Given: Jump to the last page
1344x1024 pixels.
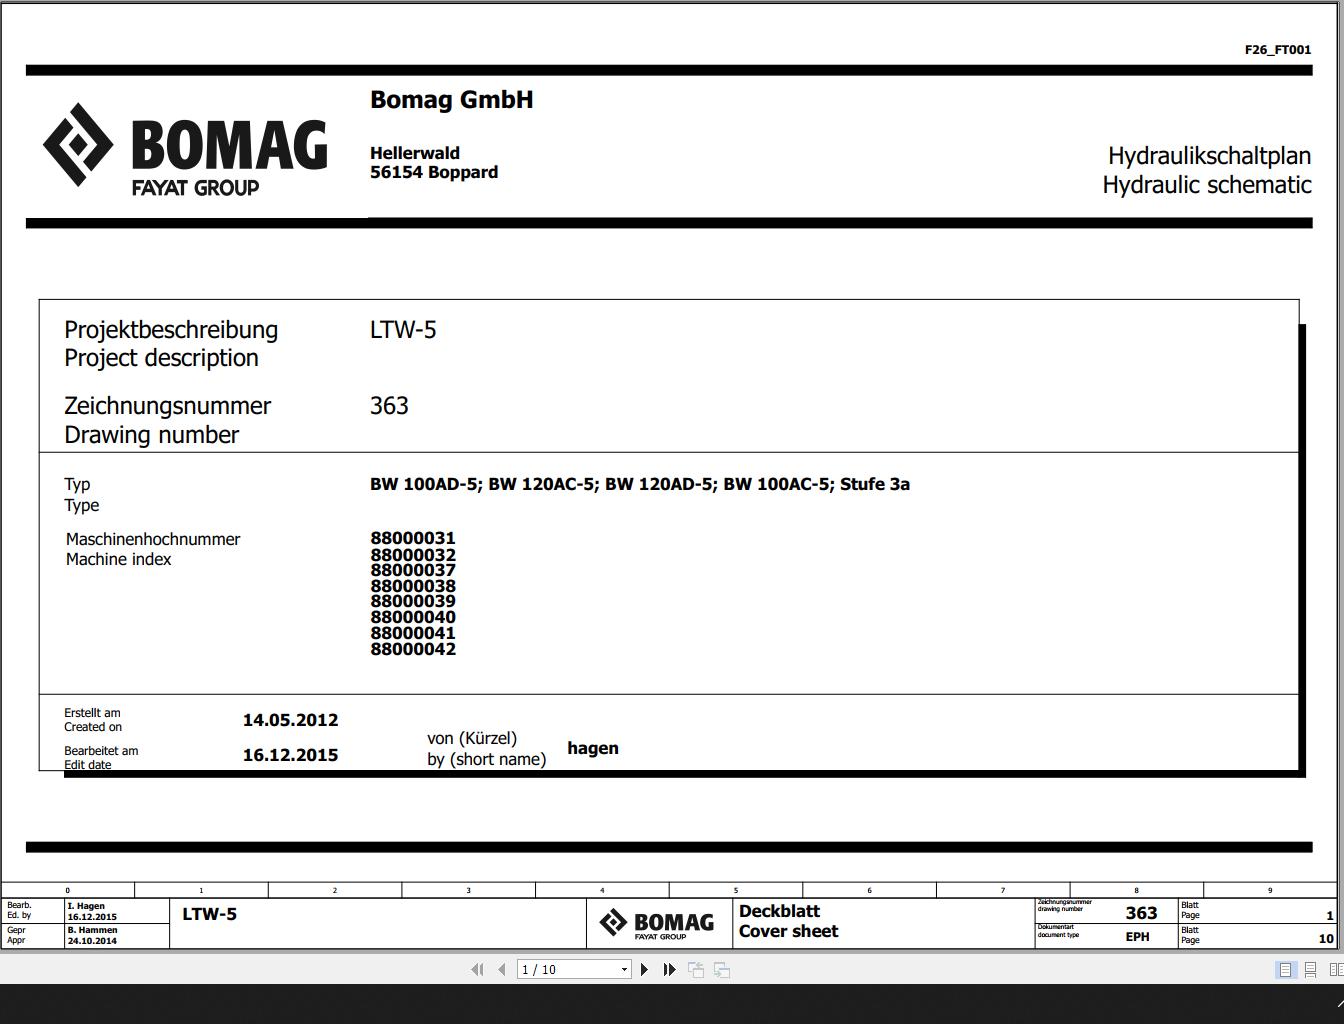Looking at the screenshot, I should [x=669, y=969].
